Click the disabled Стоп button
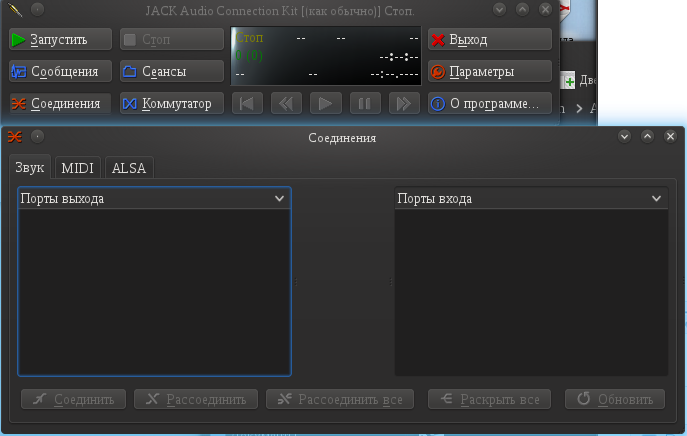687x436 pixels. (x=172, y=39)
